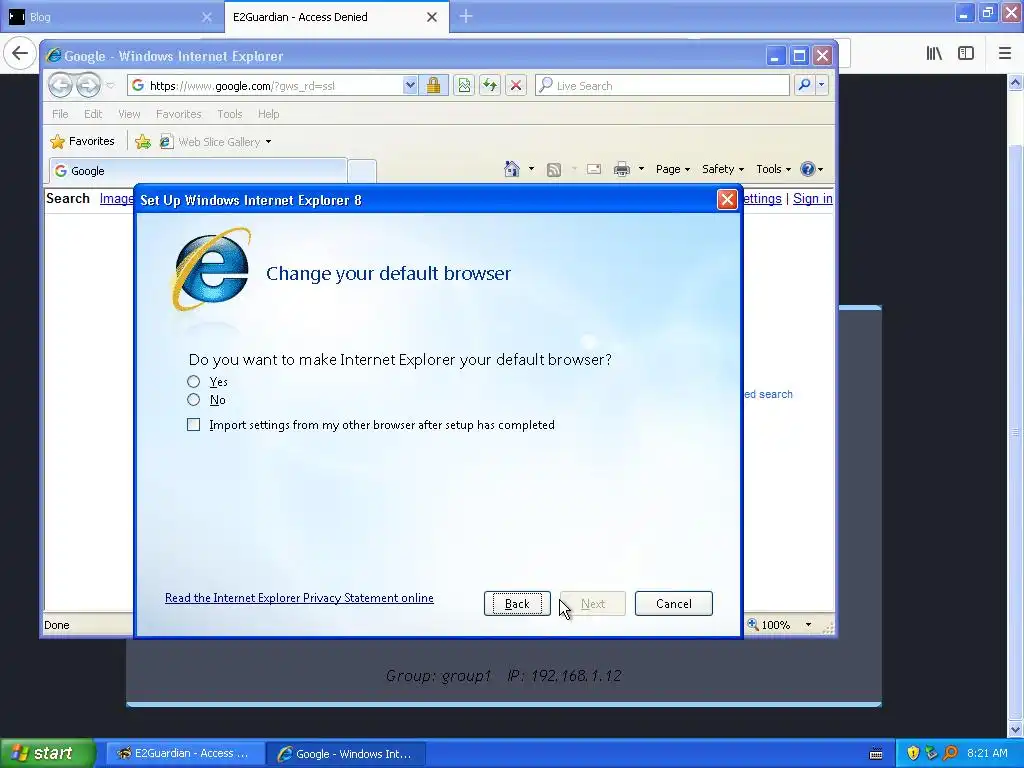Open the Windows start button

[48, 753]
